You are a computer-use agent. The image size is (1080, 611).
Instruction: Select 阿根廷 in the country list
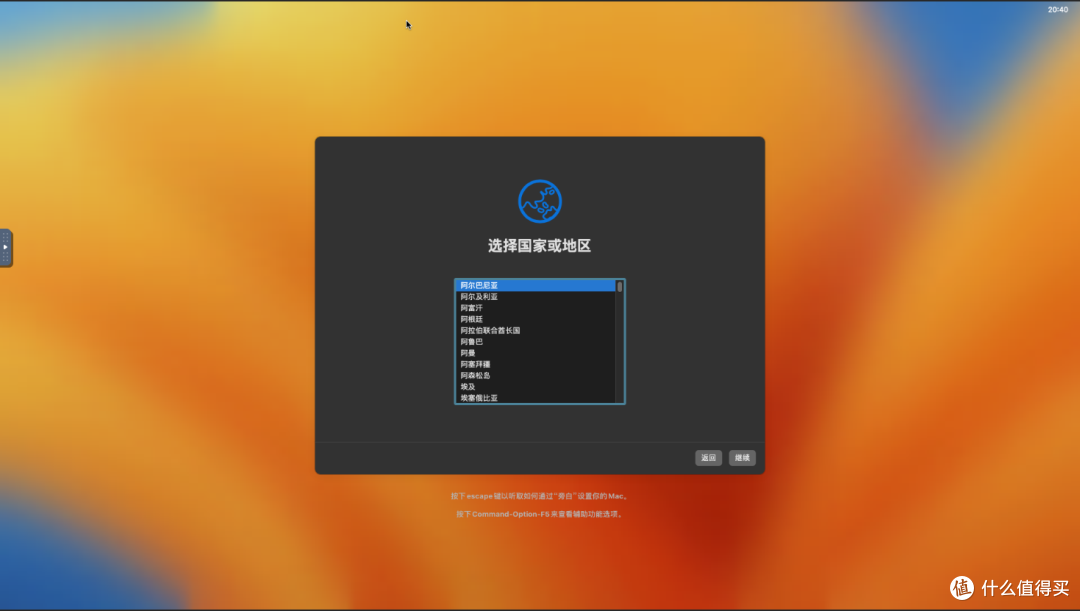(x=520, y=318)
